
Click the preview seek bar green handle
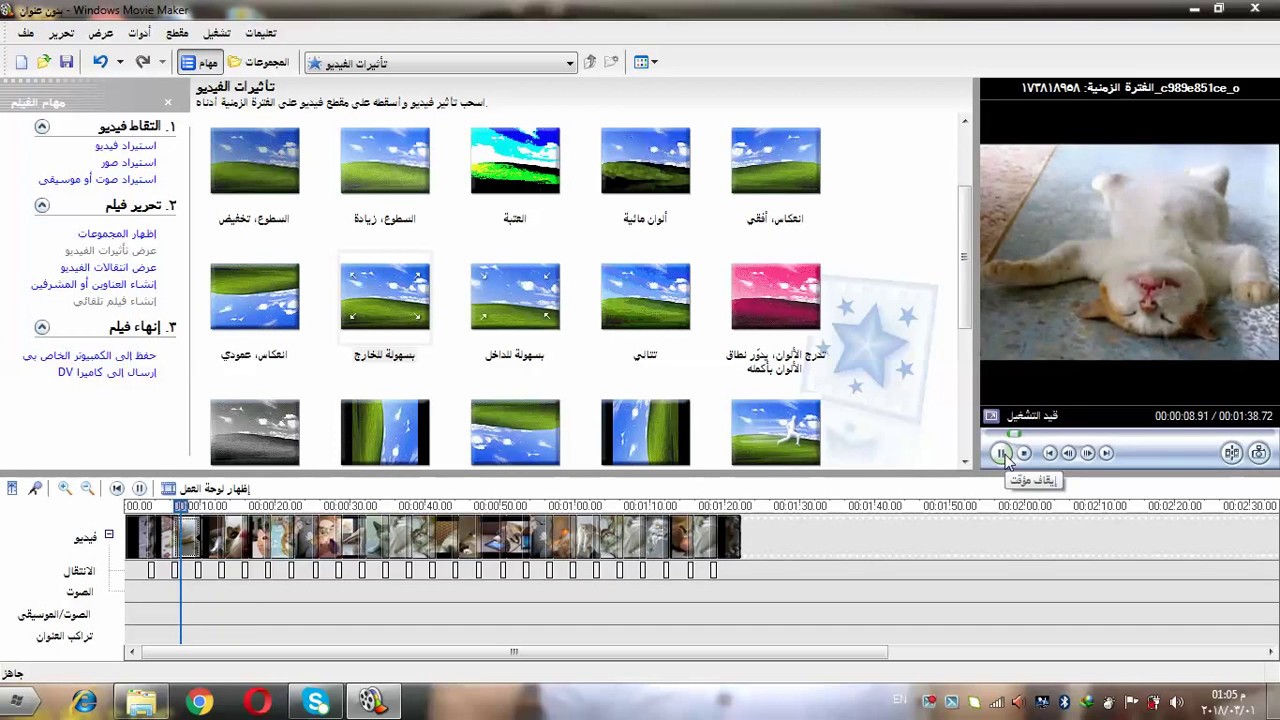(x=1014, y=434)
